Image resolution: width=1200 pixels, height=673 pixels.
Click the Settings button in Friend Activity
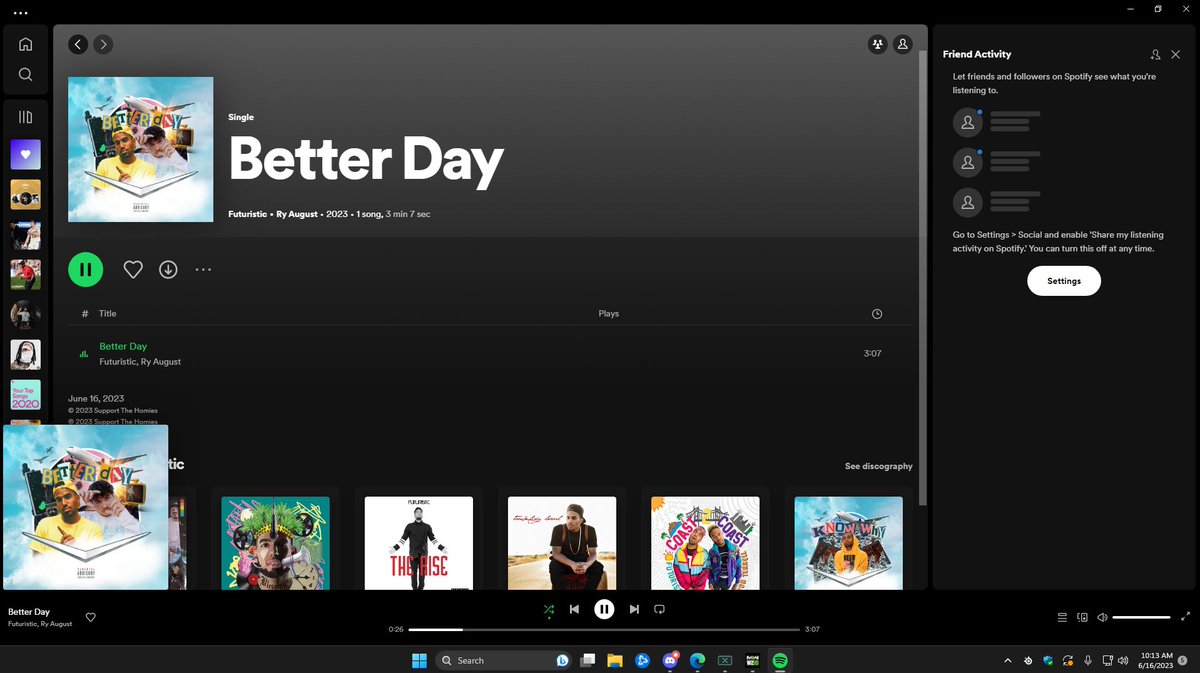tap(1064, 281)
